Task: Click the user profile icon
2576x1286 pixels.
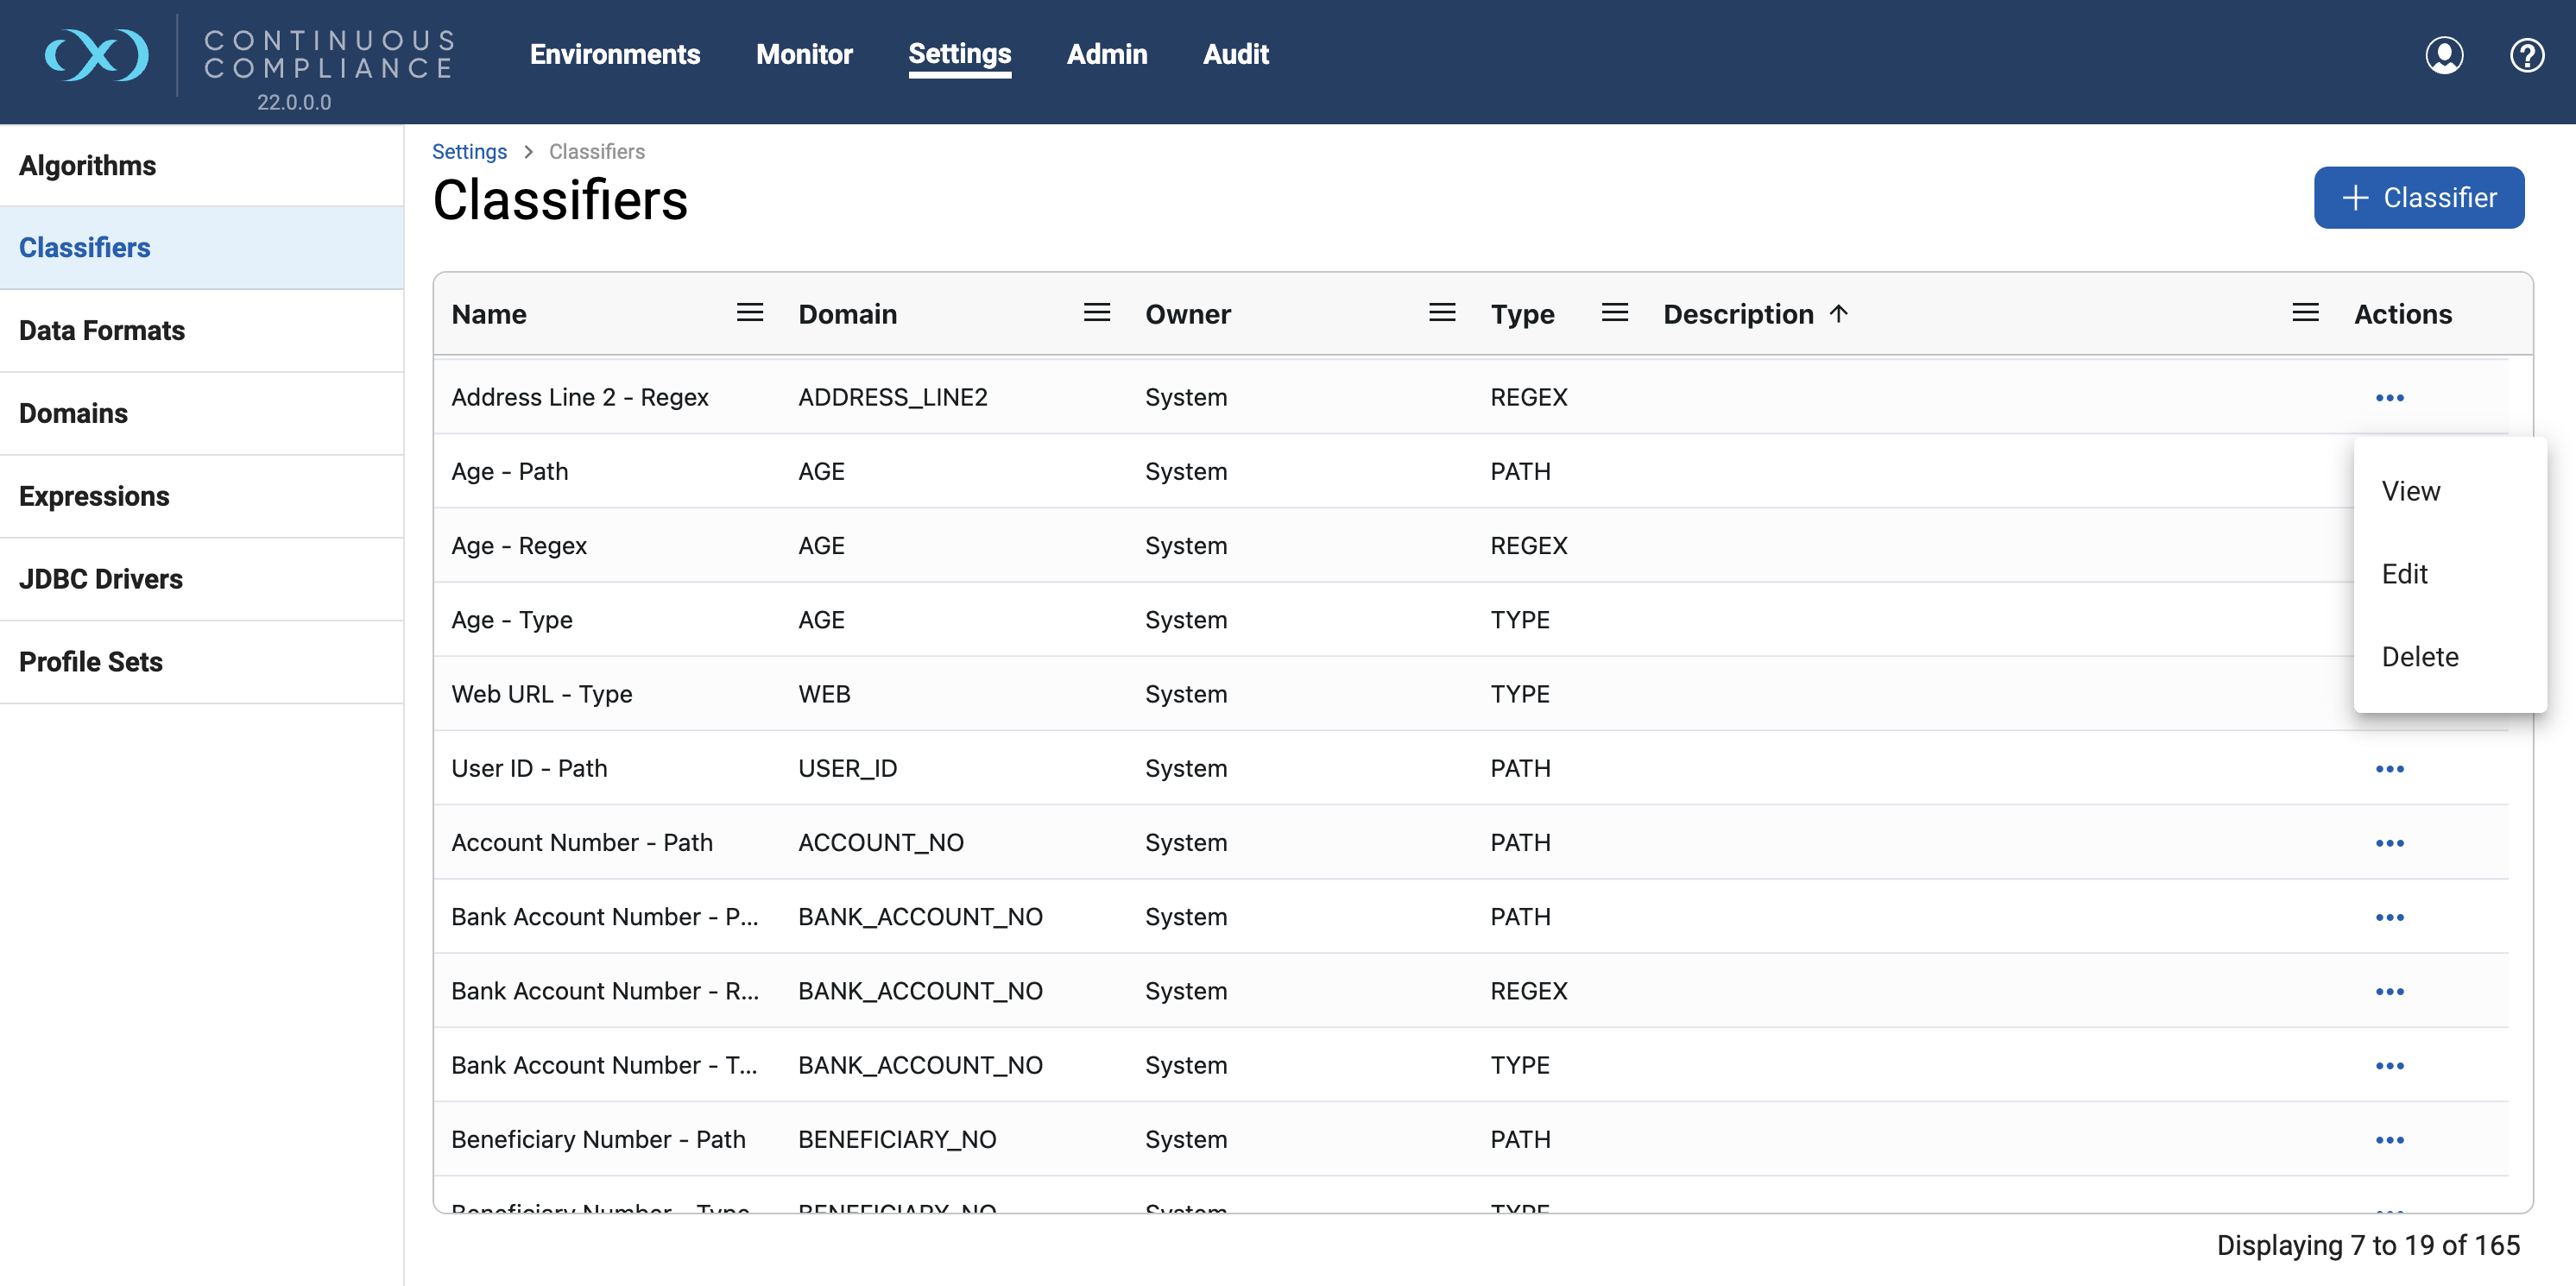Action: point(2443,55)
